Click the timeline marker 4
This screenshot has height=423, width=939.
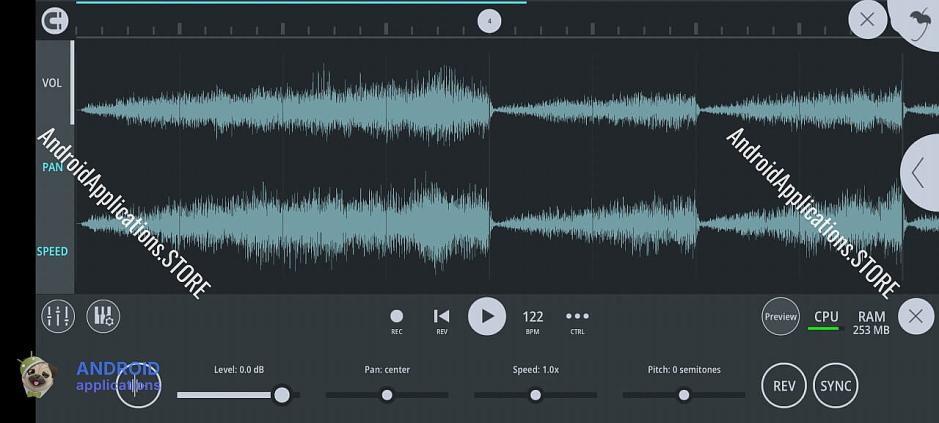point(489,22)
